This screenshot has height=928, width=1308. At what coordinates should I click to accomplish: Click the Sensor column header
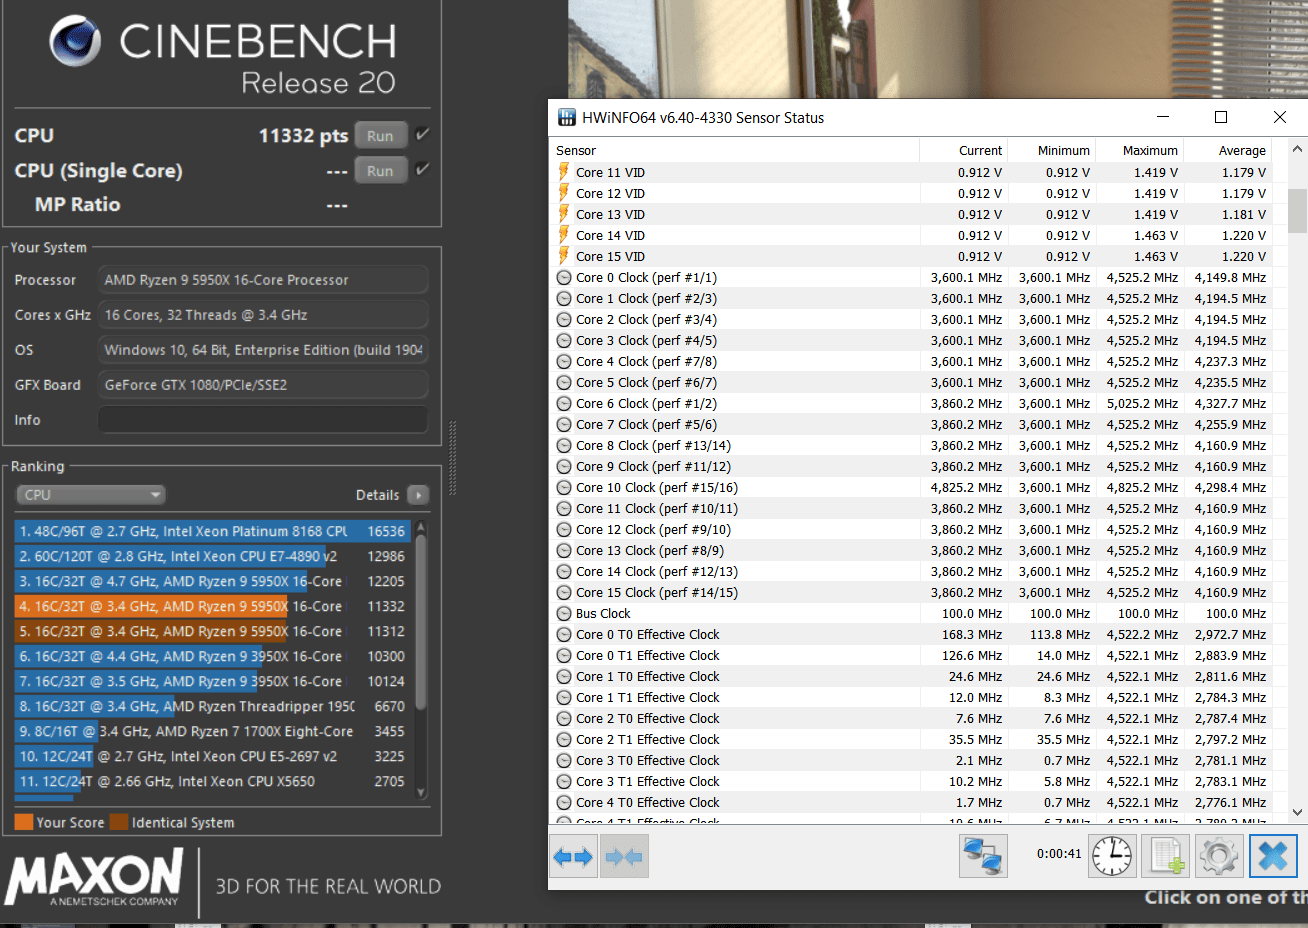click(735, 150)
